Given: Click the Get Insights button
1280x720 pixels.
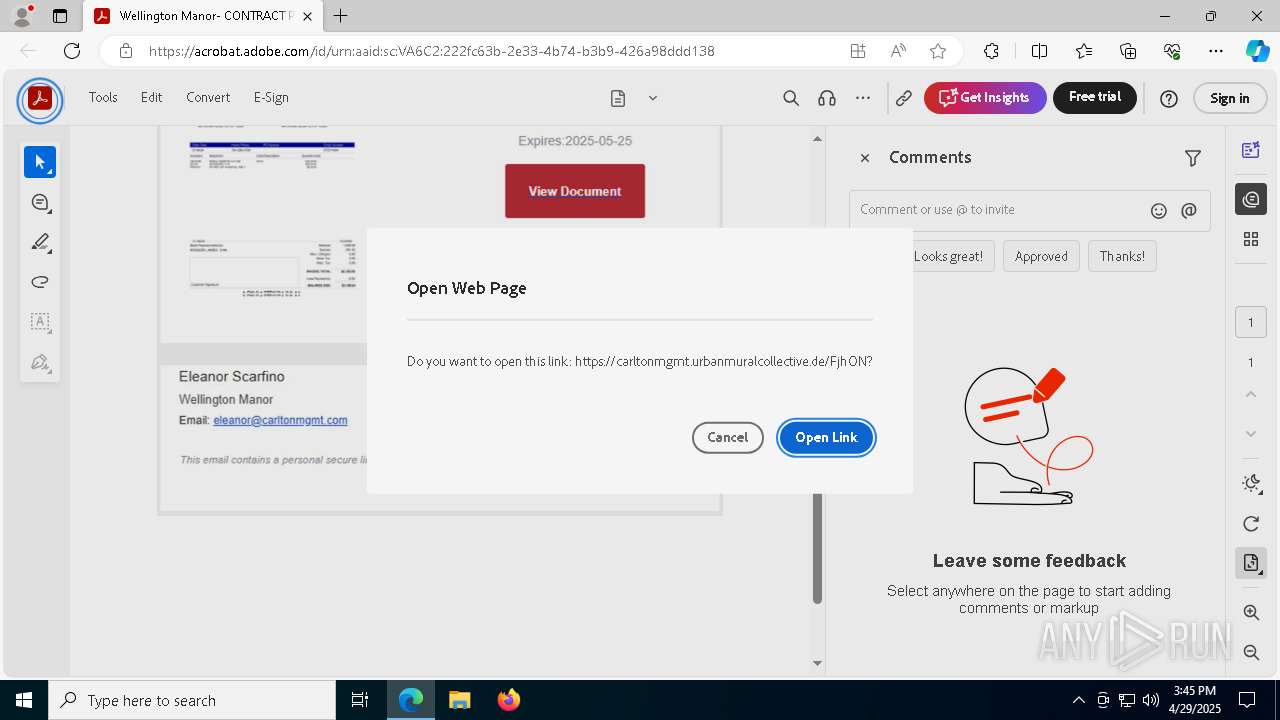Looking at the screenshot, I should (985, 98).
